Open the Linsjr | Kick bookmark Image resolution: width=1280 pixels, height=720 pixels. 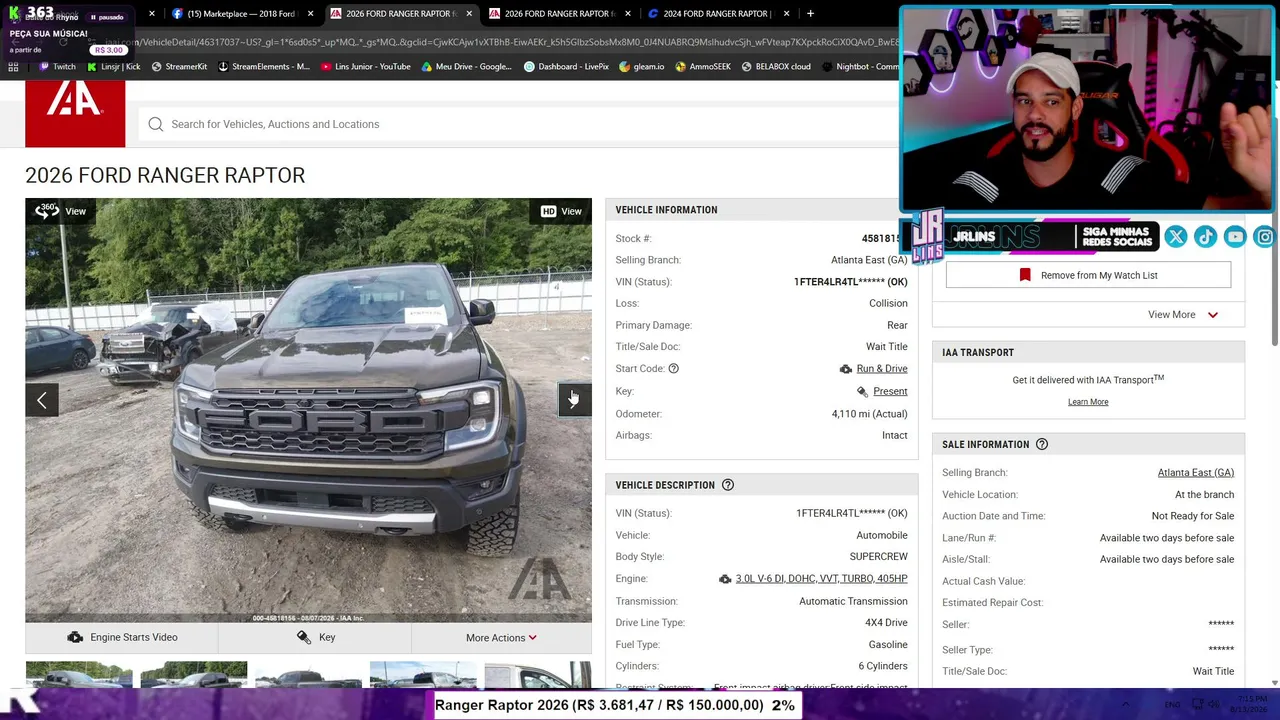point(114,67)
